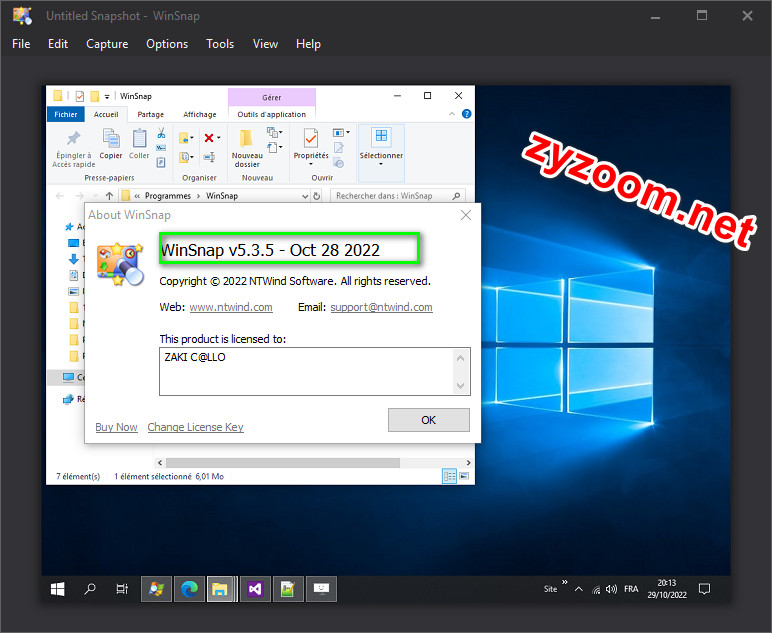Collapse the Explorer ribbon with chevron
This screenshot has width=772, height=633.
pyautogui.click(x=451, y=114)
